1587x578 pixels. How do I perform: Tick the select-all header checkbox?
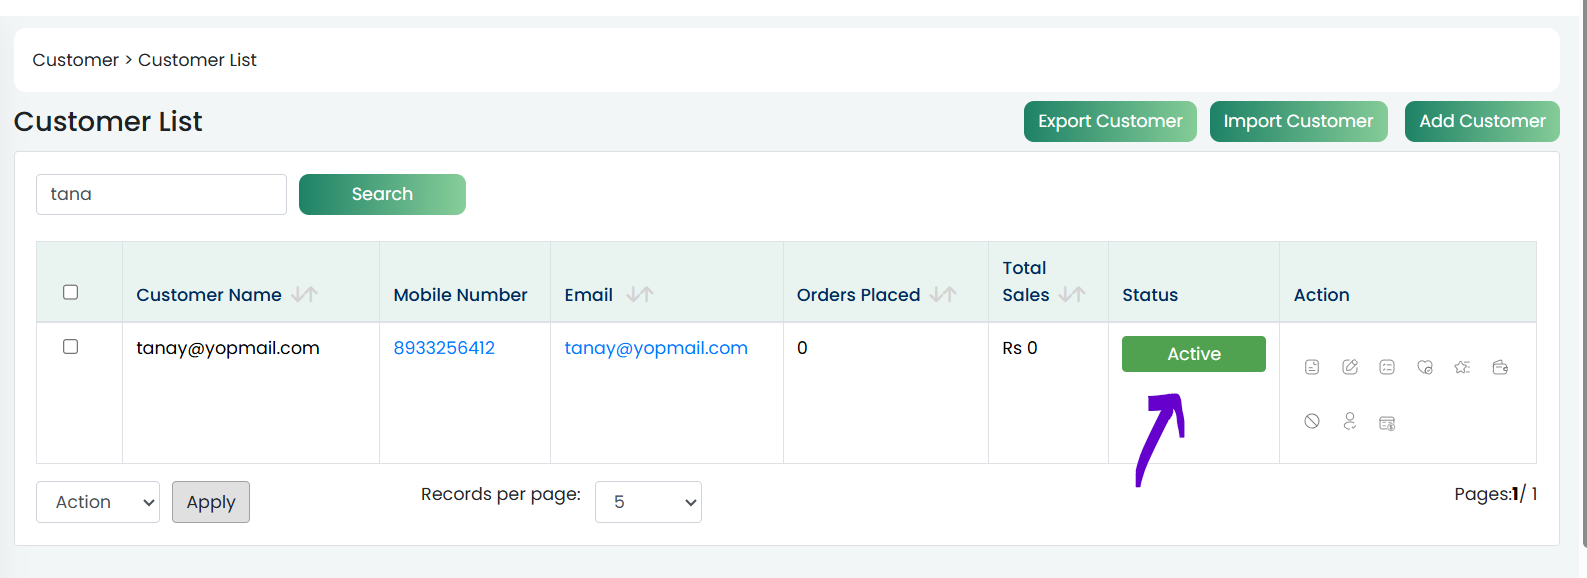(x=70, y=292)
